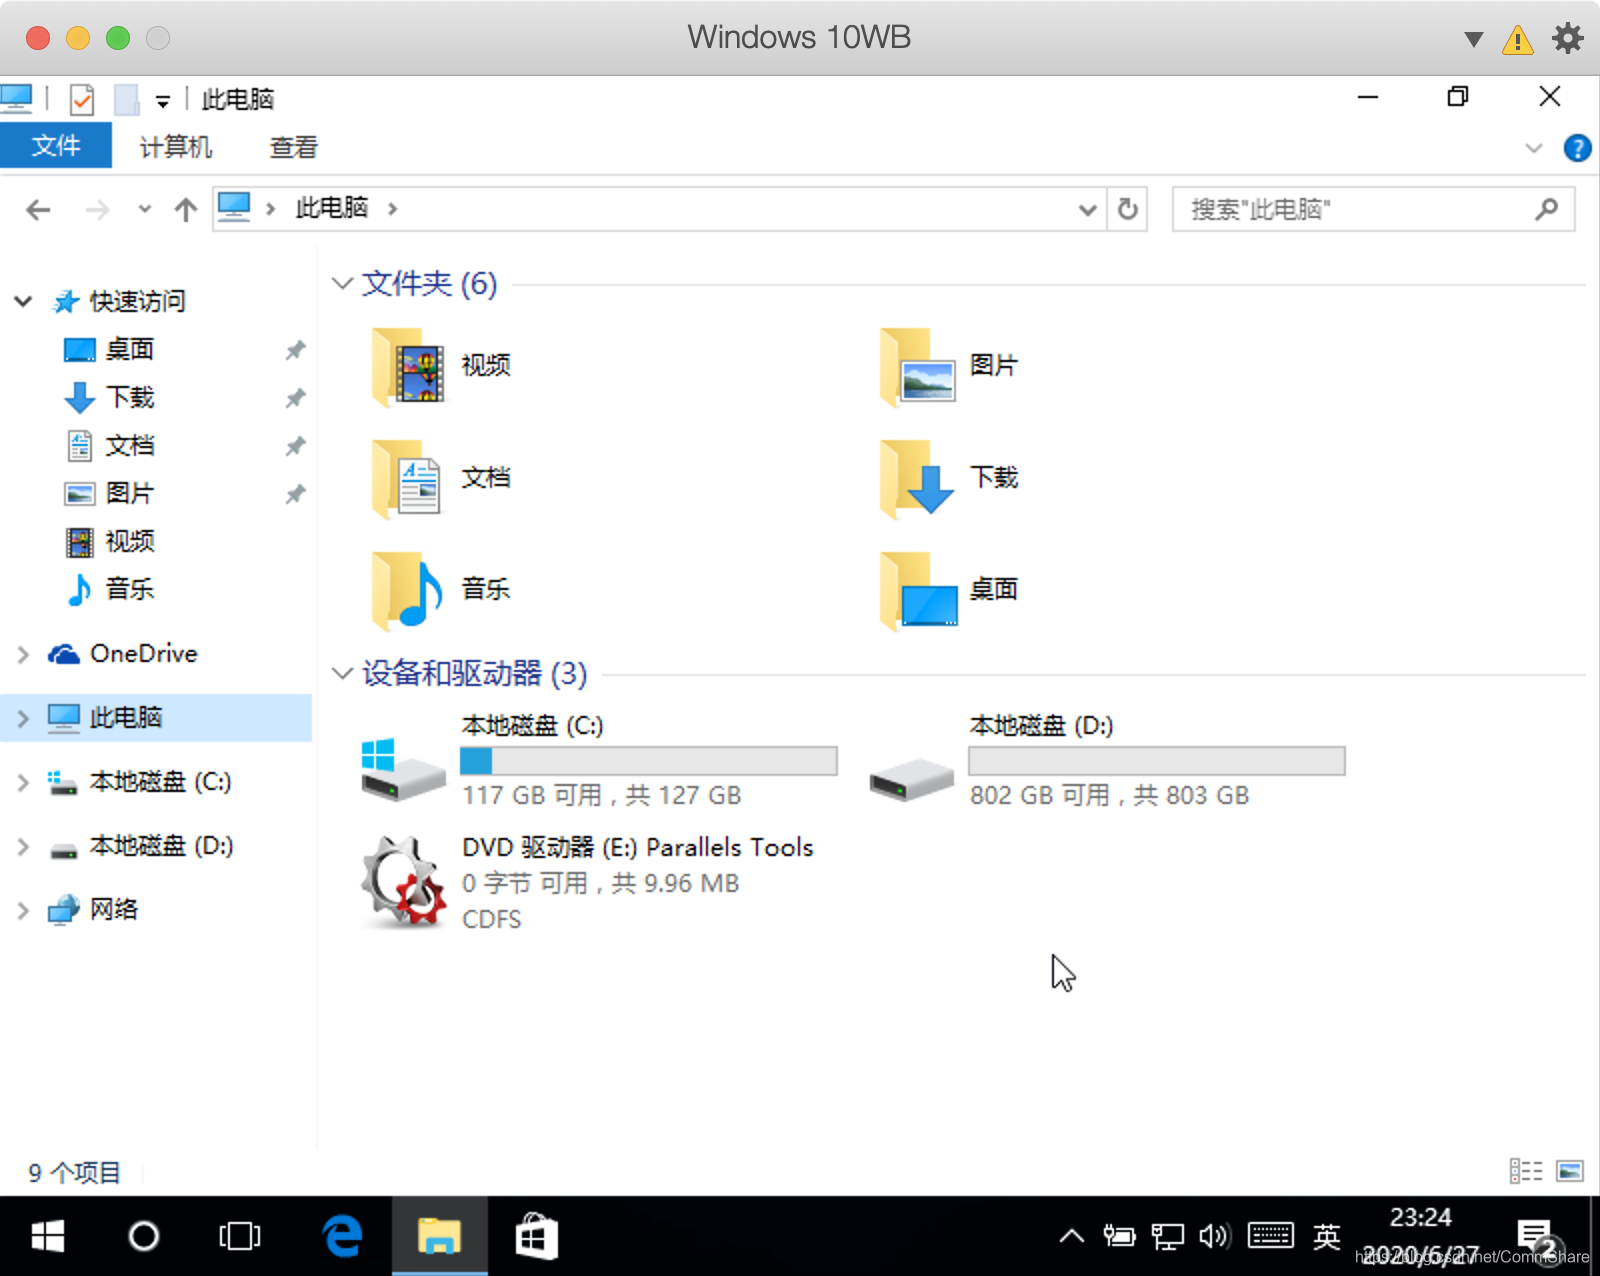Expand the ribbon with the chevron

coord(1533,148)
